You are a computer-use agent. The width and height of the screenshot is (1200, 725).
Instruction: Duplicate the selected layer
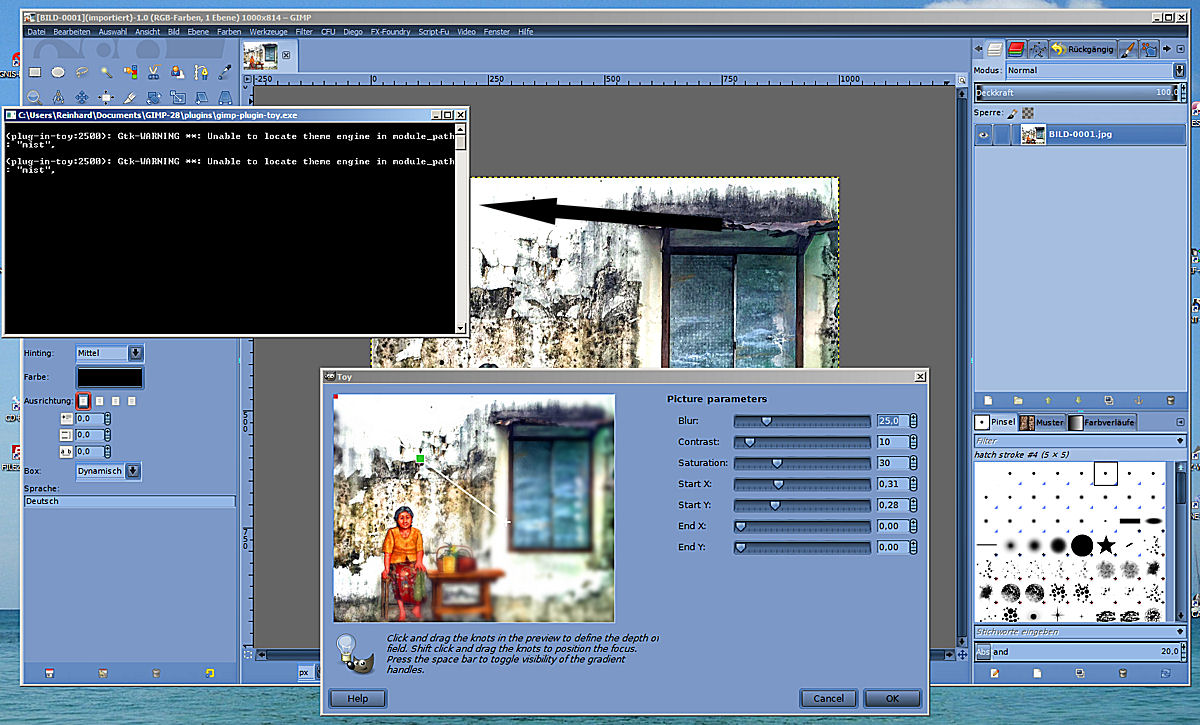(x=1108, y=400)
